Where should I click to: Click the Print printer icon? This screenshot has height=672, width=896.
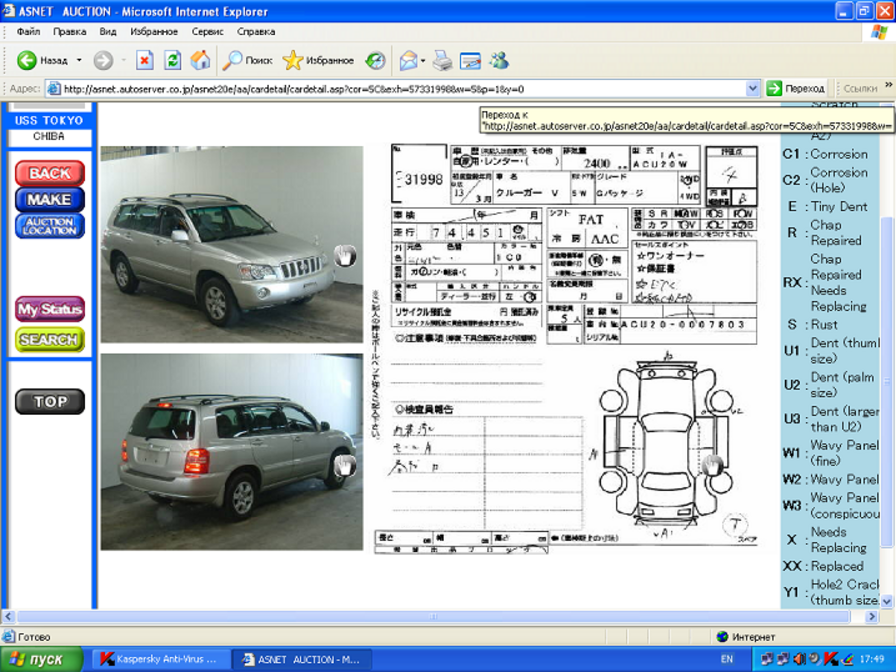(x=442, y=60)
